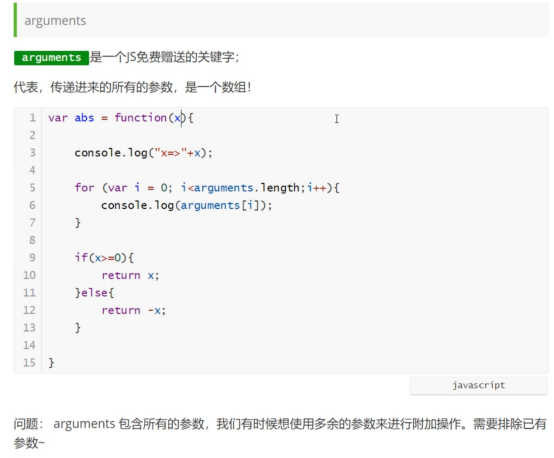
Task: Click console.log(arguments[i]) on line 6
Action: click(x=186, y=205)
